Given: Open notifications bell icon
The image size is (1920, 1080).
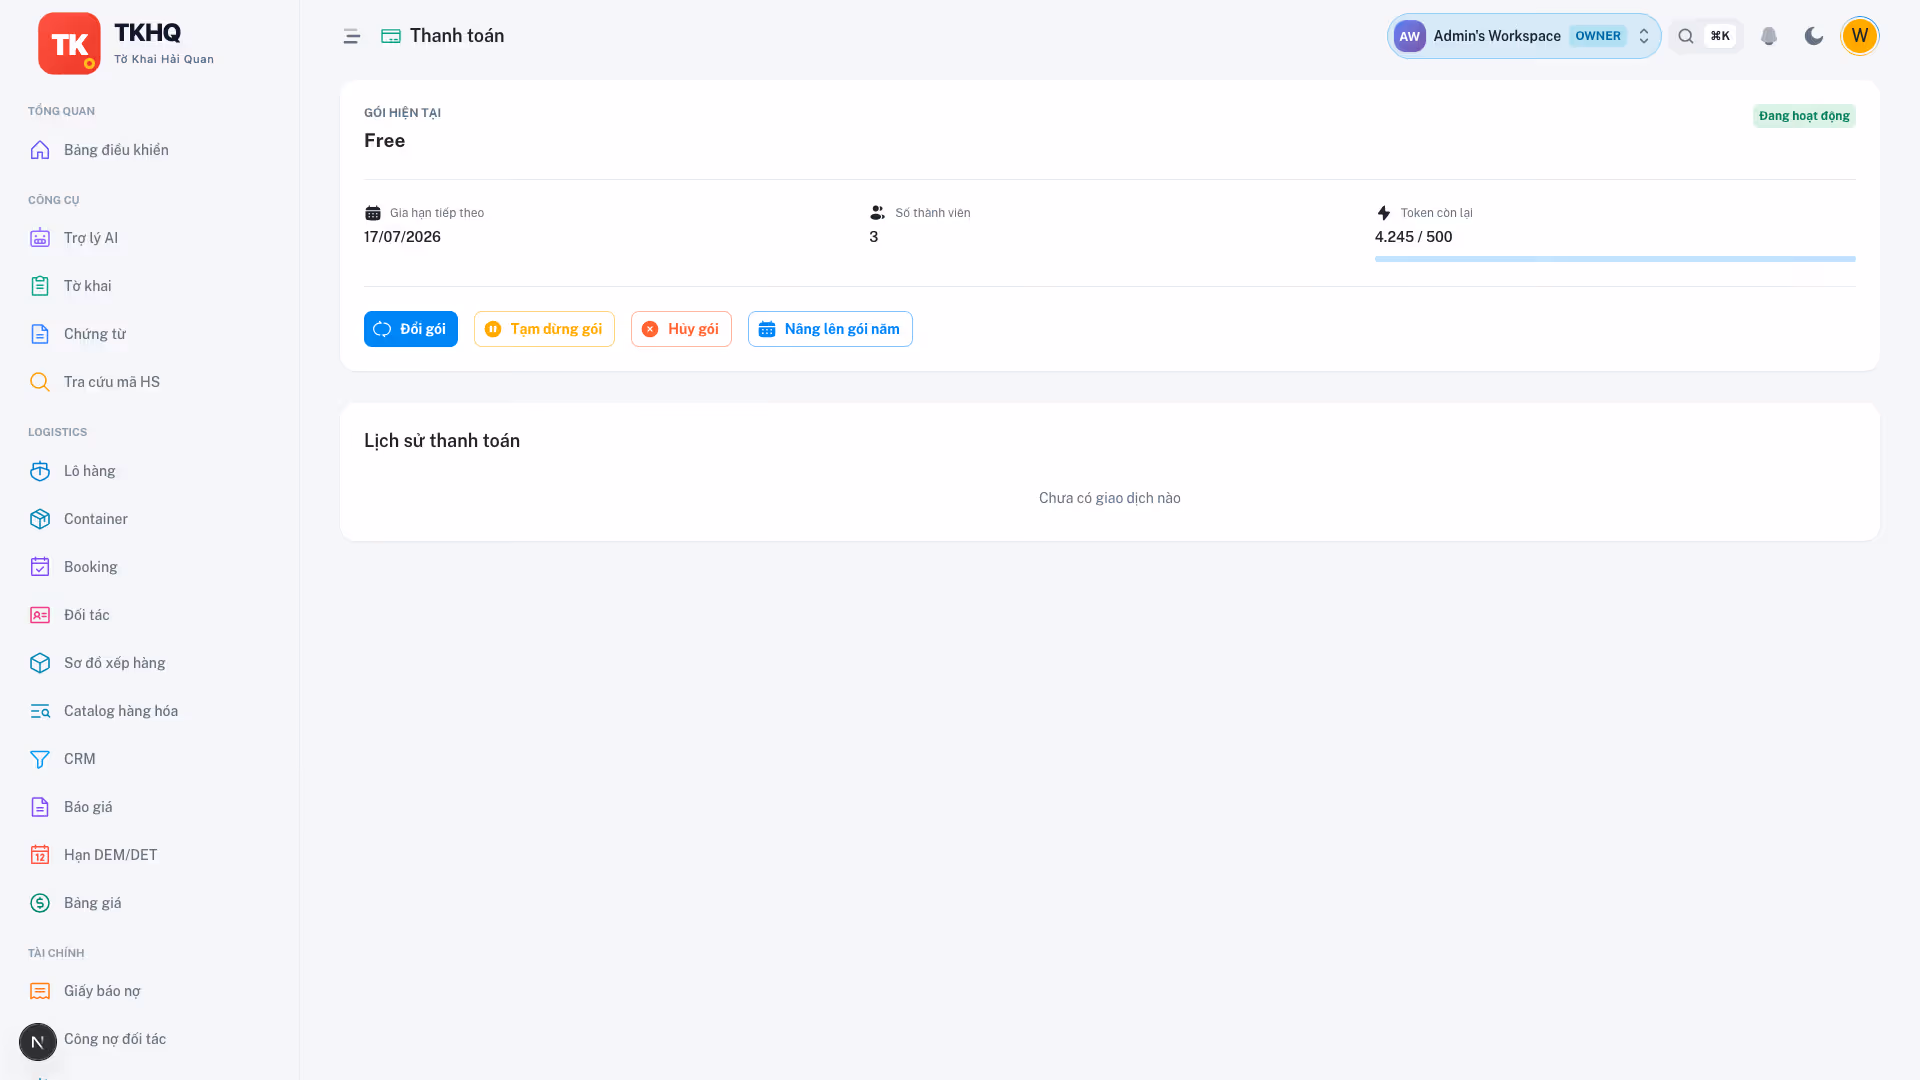Looking at the screenshot, I should coord(1769,36).
